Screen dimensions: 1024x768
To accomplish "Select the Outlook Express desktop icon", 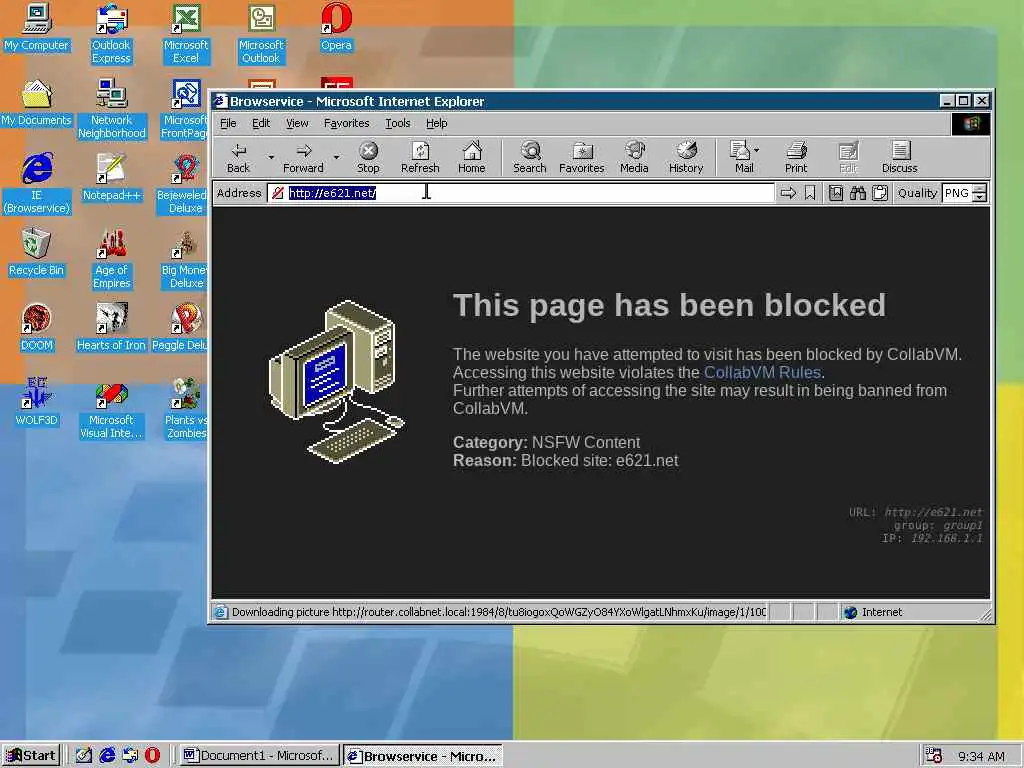I will [112, 34].
